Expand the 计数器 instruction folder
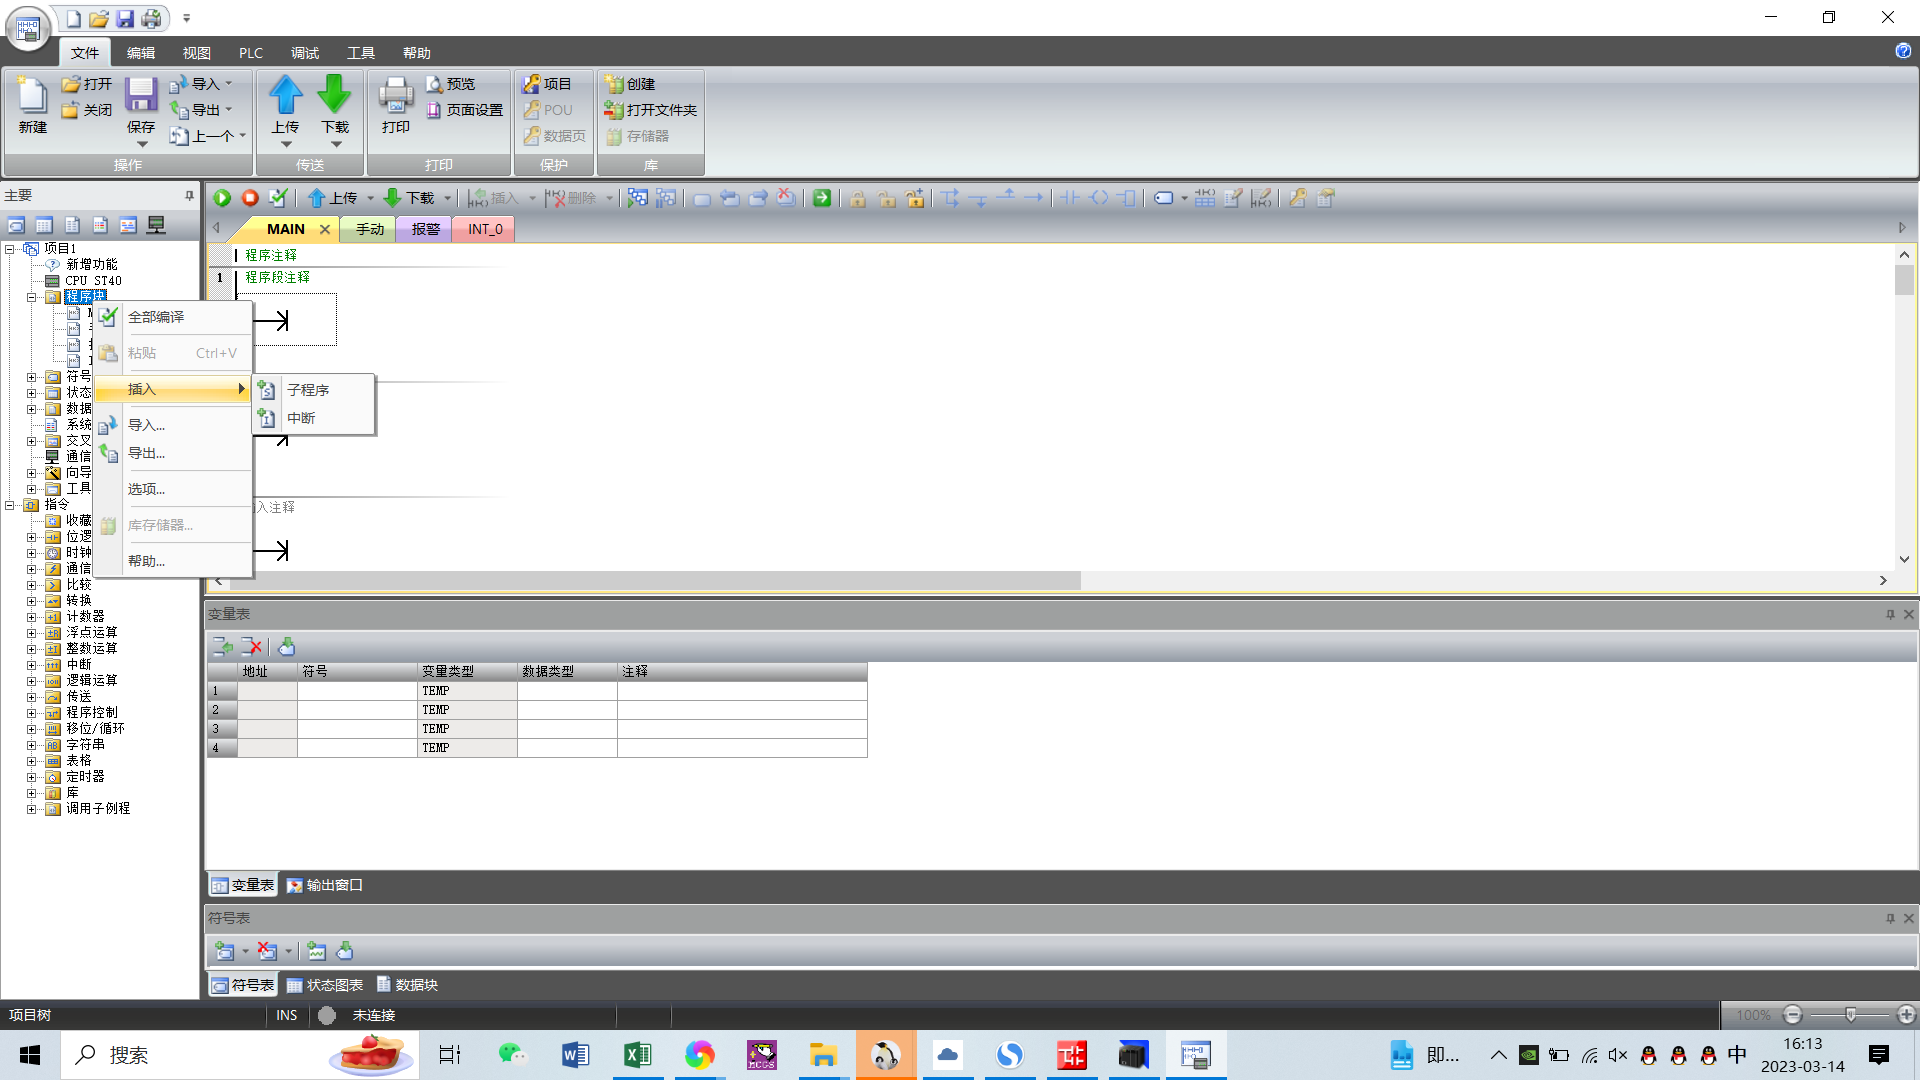 (31, 617)
